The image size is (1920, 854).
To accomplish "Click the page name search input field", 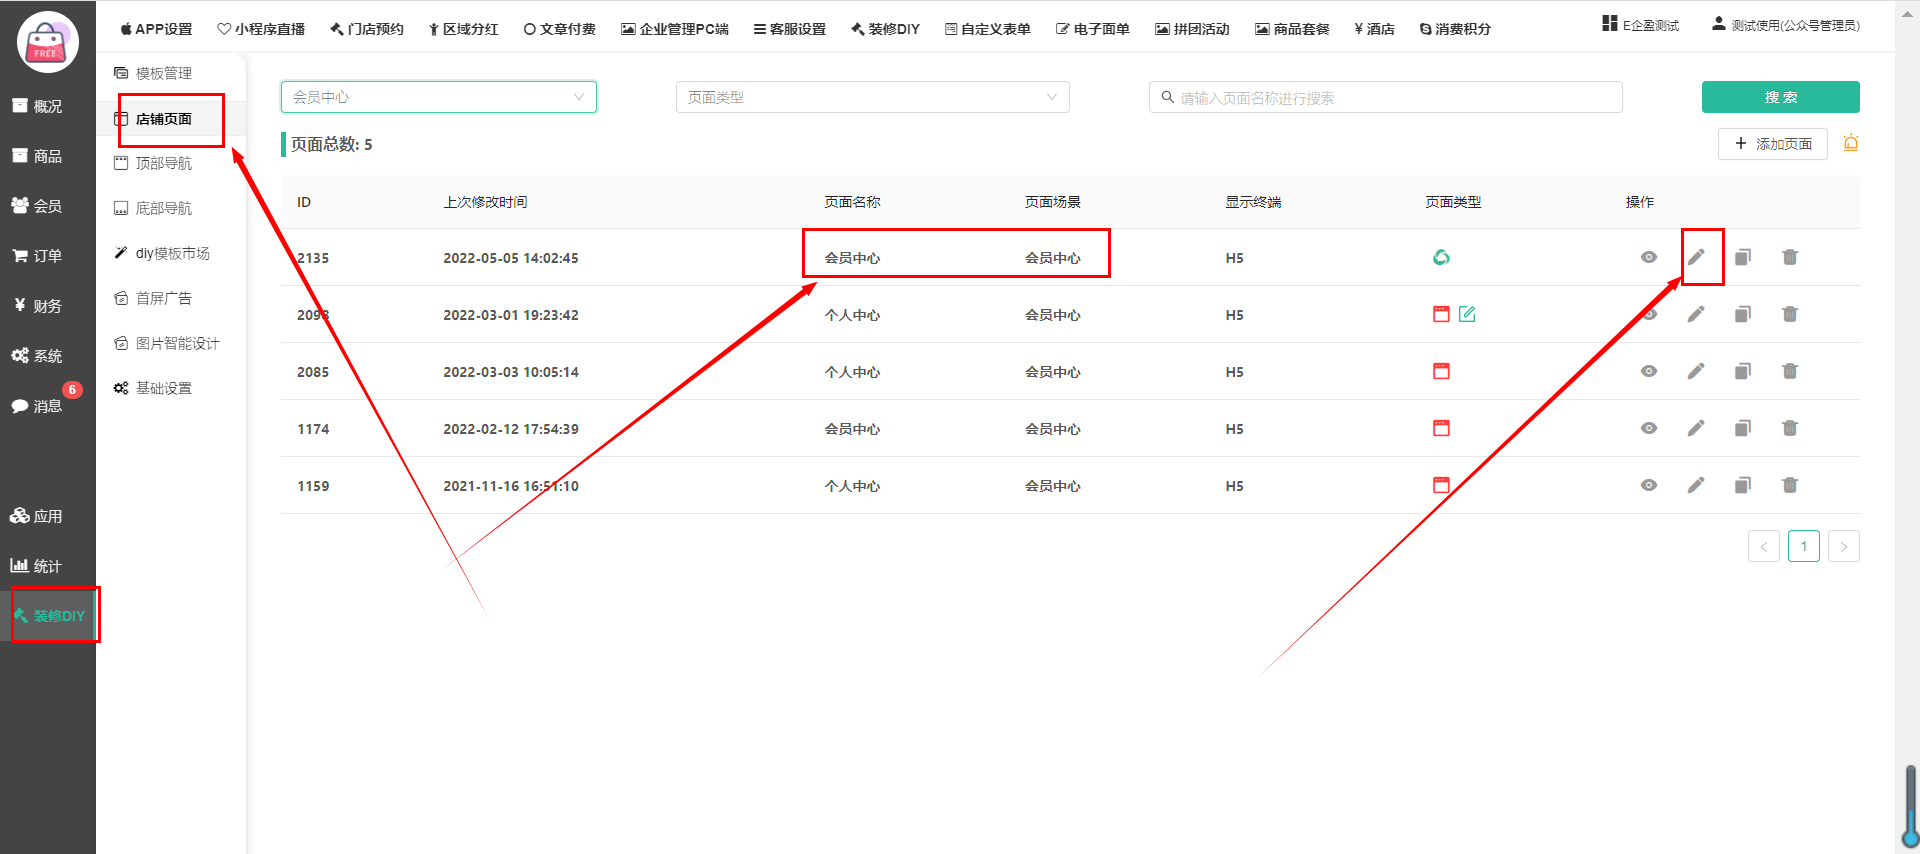I will point(1390,98).
